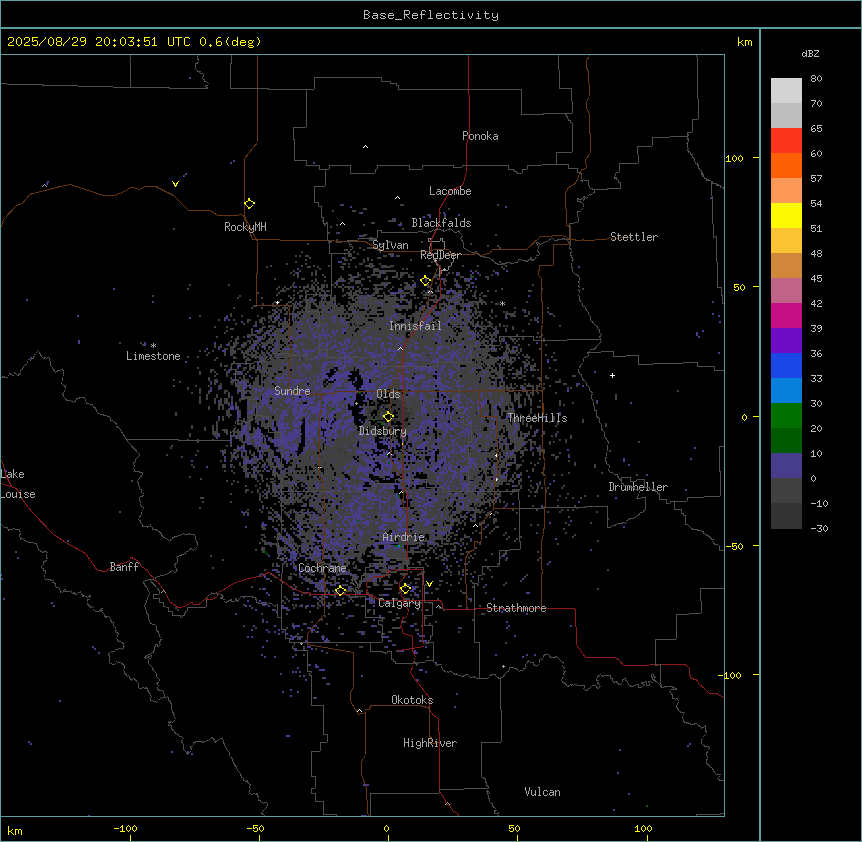
Task: Click the RedDeer city label
Action: 440,255
